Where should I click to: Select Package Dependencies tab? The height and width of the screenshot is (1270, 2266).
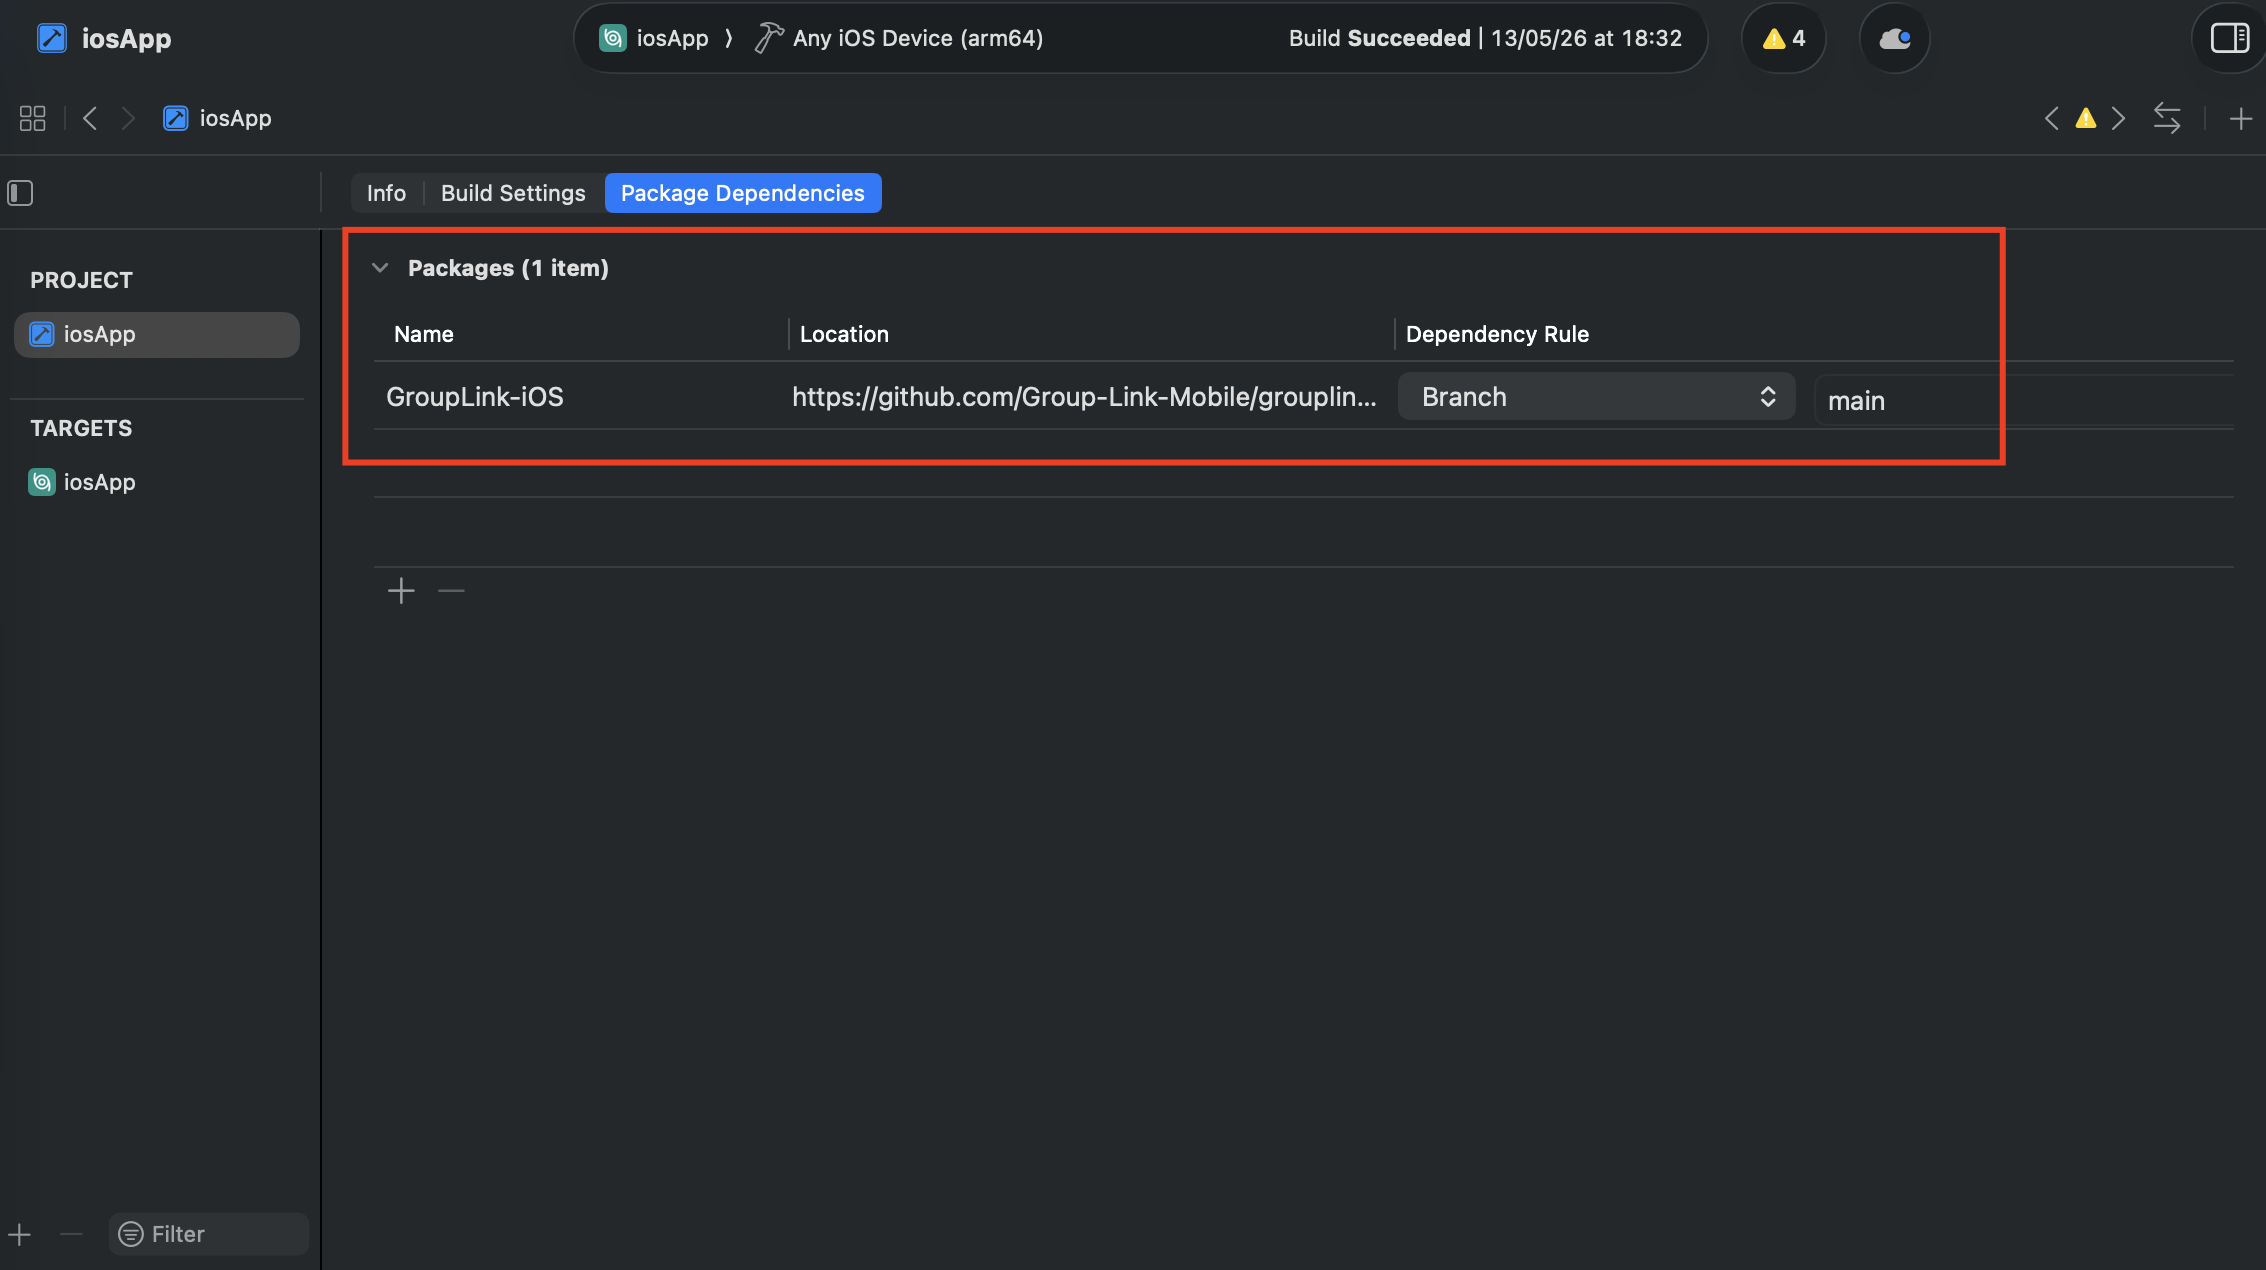tap(743, 193)
